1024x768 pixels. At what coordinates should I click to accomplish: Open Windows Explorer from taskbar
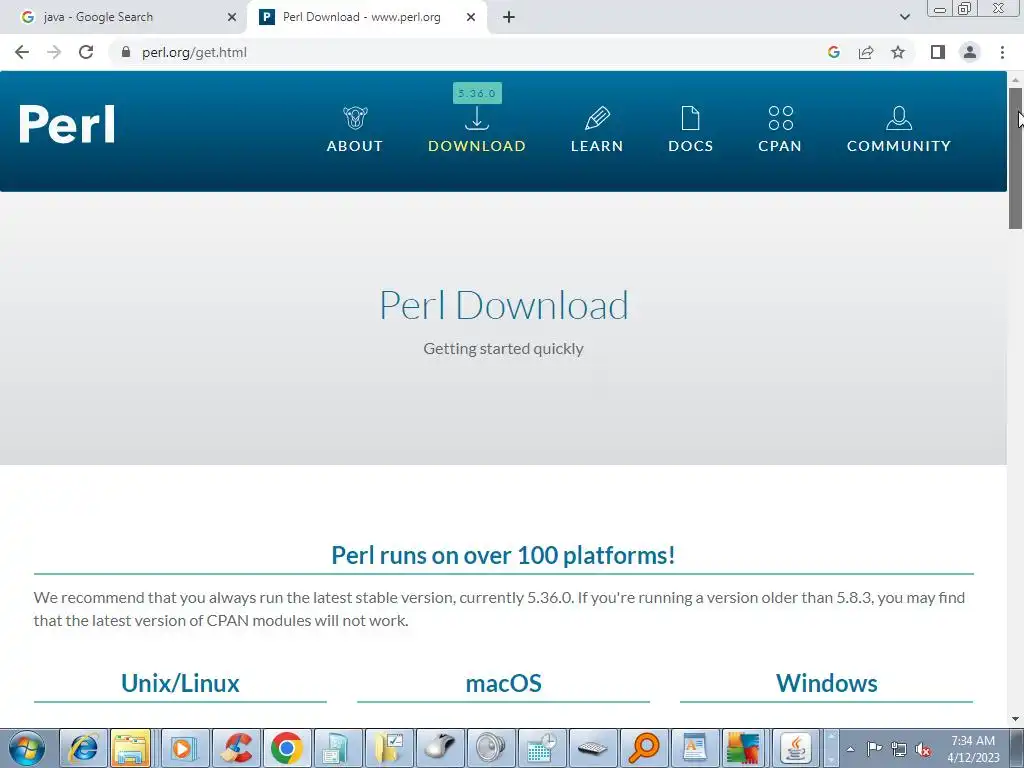pyautogui.click(x=131, y=748)
